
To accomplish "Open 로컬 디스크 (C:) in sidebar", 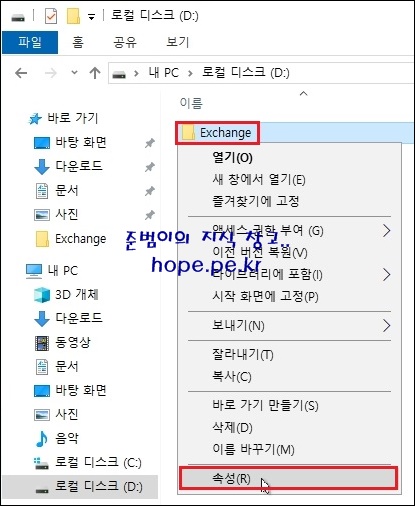I will (98, 462).
